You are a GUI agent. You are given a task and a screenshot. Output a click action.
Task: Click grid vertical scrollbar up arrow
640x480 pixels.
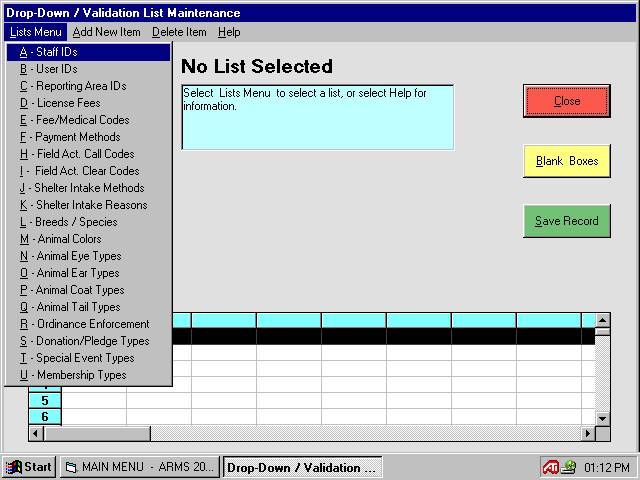tap(603, 320)
